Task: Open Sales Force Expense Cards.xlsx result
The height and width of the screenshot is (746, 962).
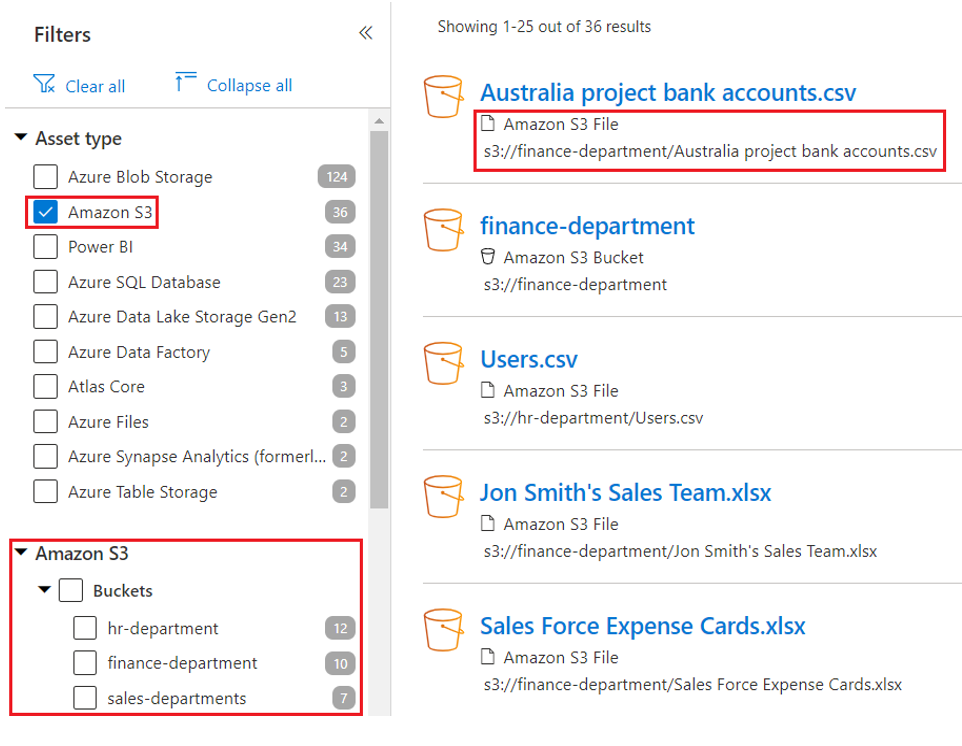Action: pos(642,626)
